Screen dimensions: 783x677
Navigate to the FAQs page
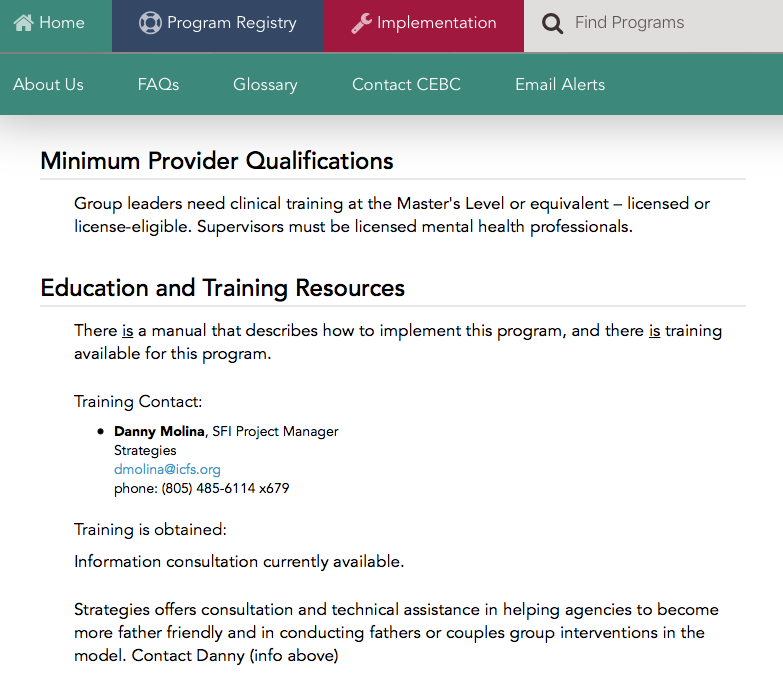pyautogui.click(x=158, y=85)
